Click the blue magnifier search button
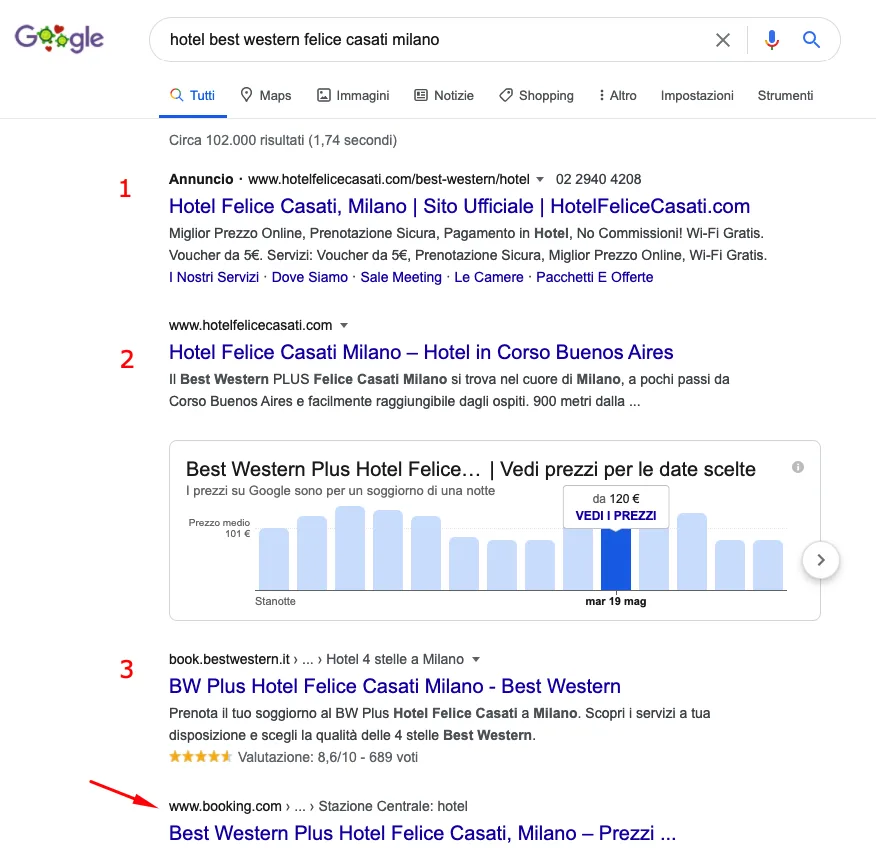This screenshot has height=850, width=876. 811,40
